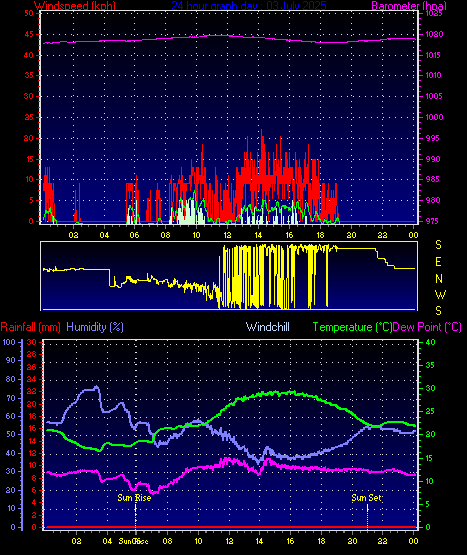Click the "Humidity (%)" legend label
Screen dimensions: 467x555
pyautogui.click(x=95, y=327)
